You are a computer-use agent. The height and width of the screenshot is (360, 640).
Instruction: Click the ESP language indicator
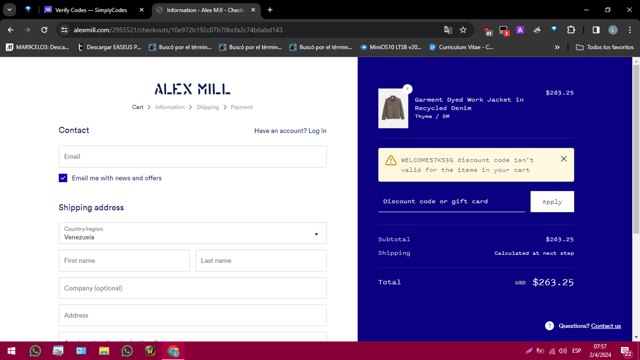tap(576, 351)
